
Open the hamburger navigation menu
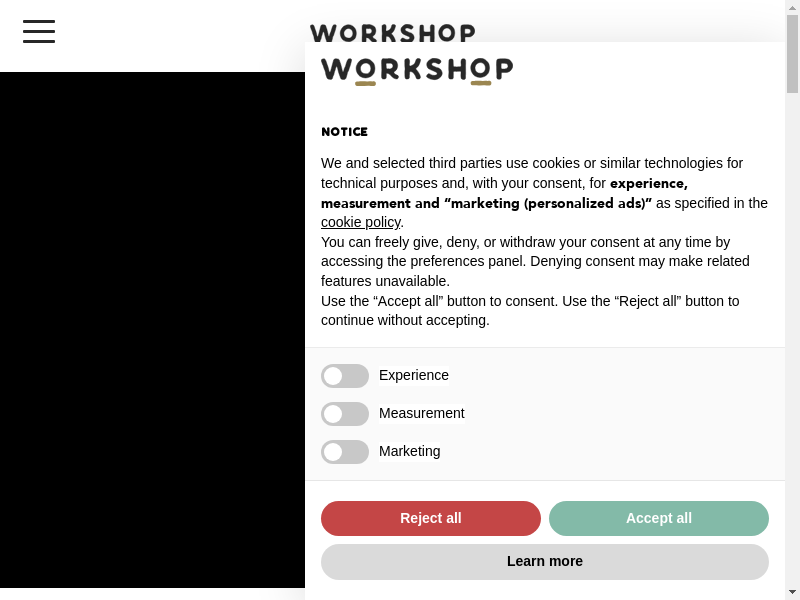point(39,31)
